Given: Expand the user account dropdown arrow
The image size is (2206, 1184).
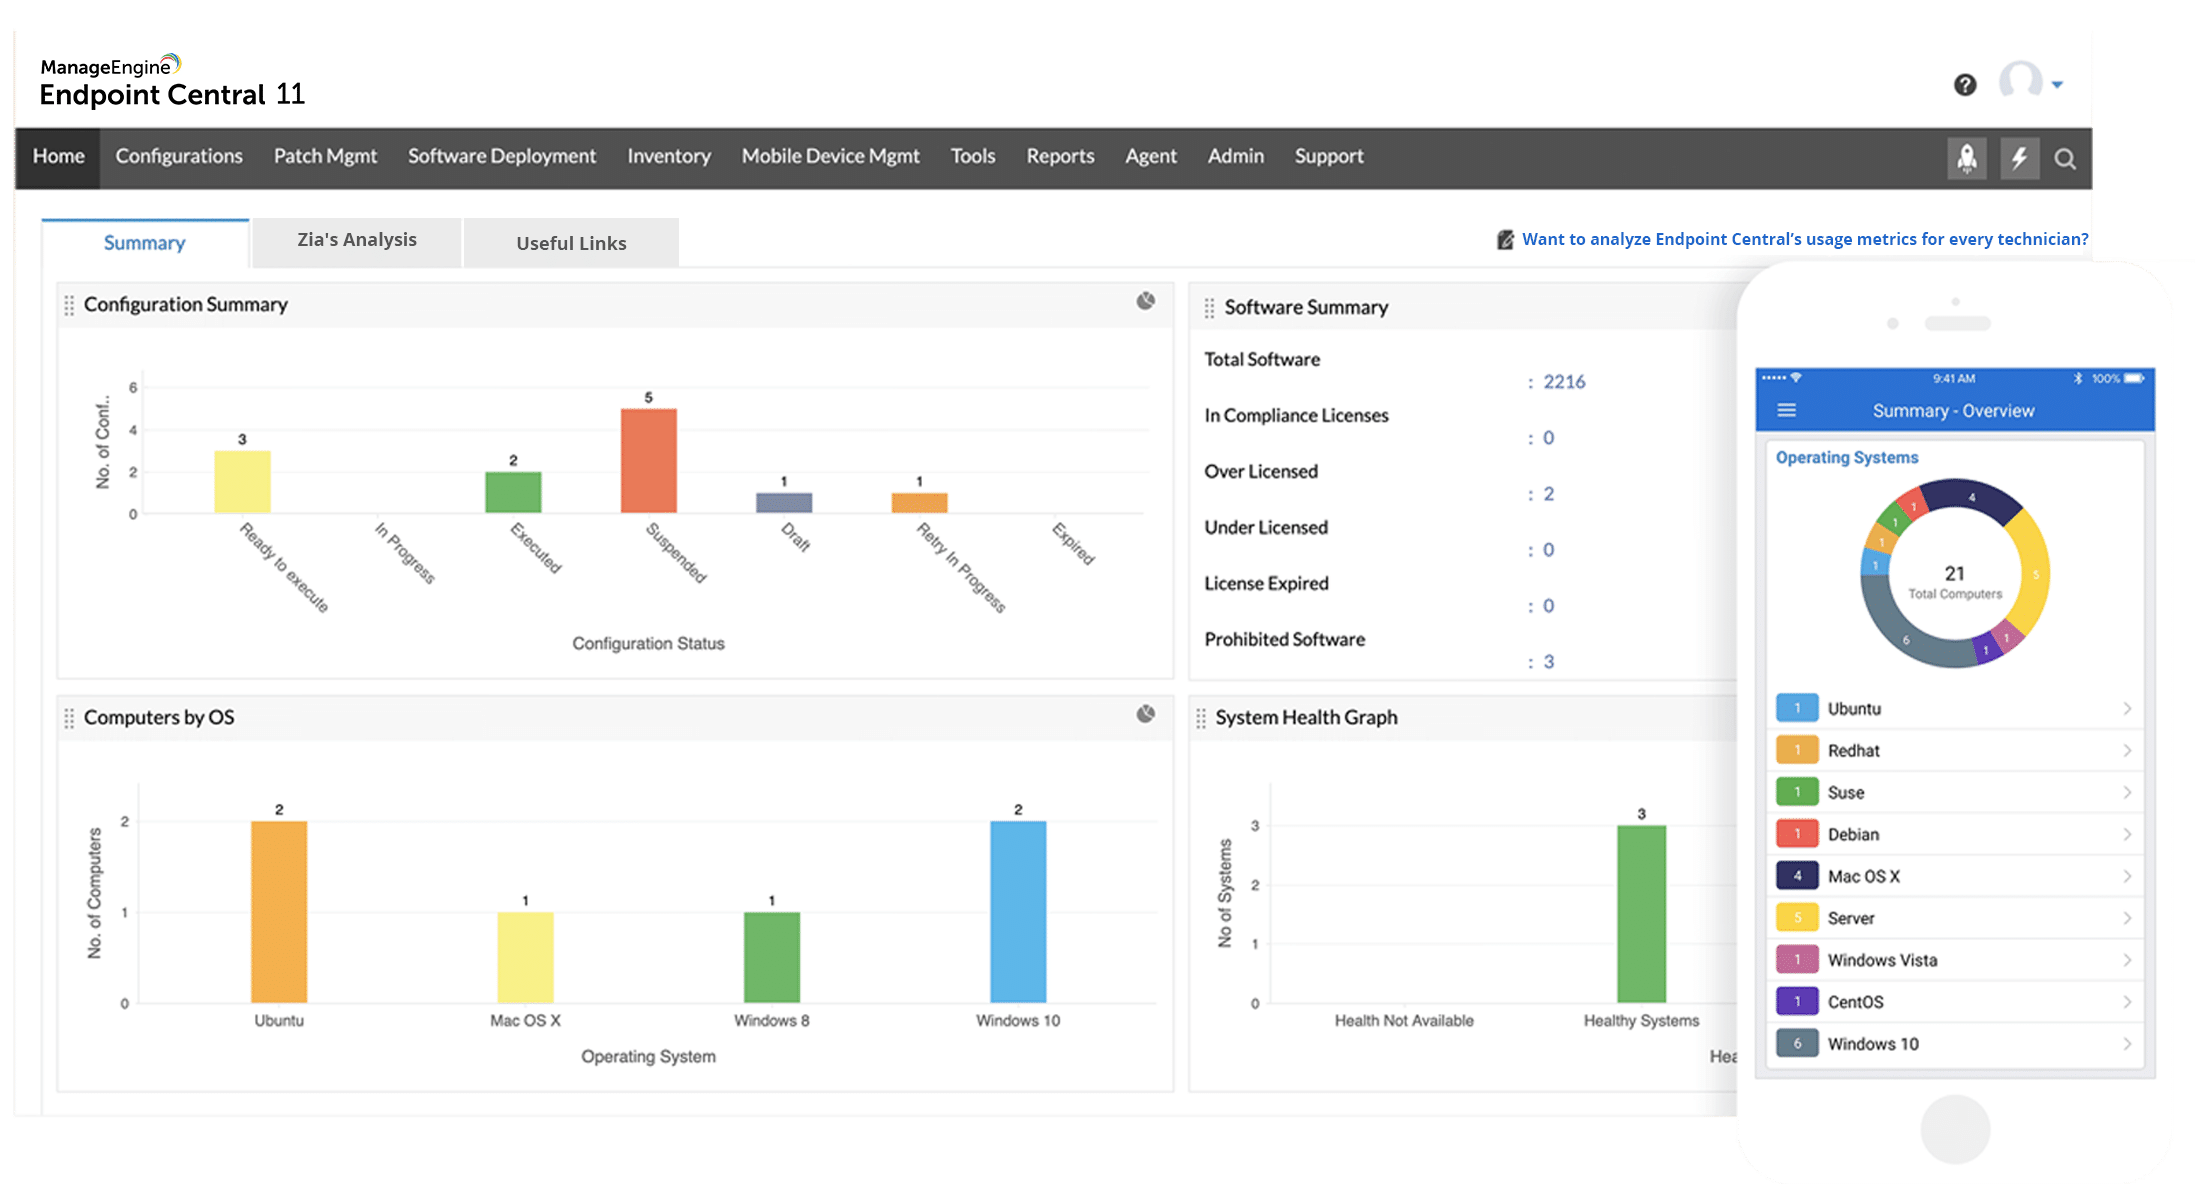Looking at the screenshot, I should 2057,85.
